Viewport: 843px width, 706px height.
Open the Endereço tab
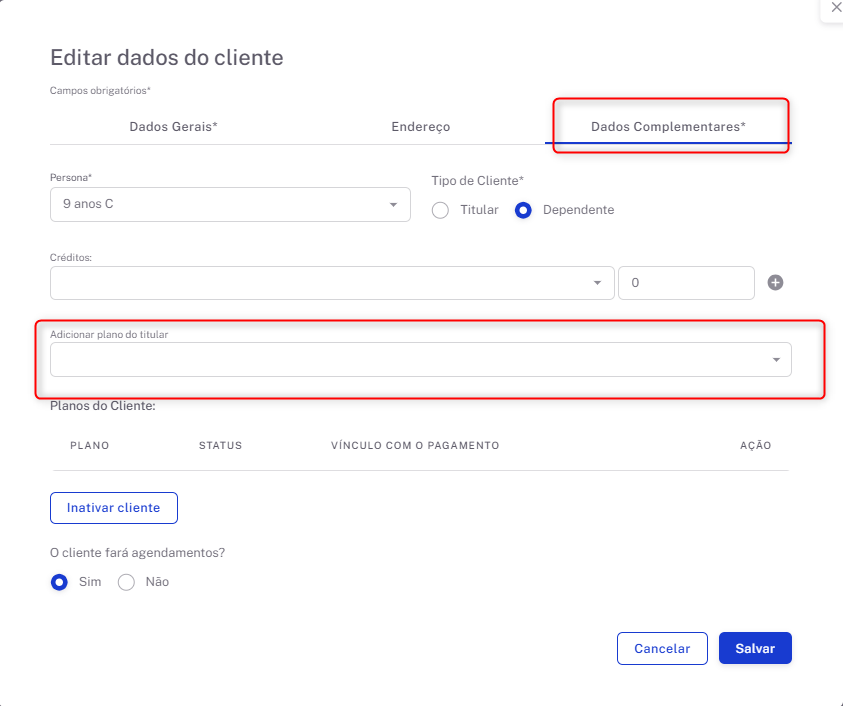coord(420,127)
